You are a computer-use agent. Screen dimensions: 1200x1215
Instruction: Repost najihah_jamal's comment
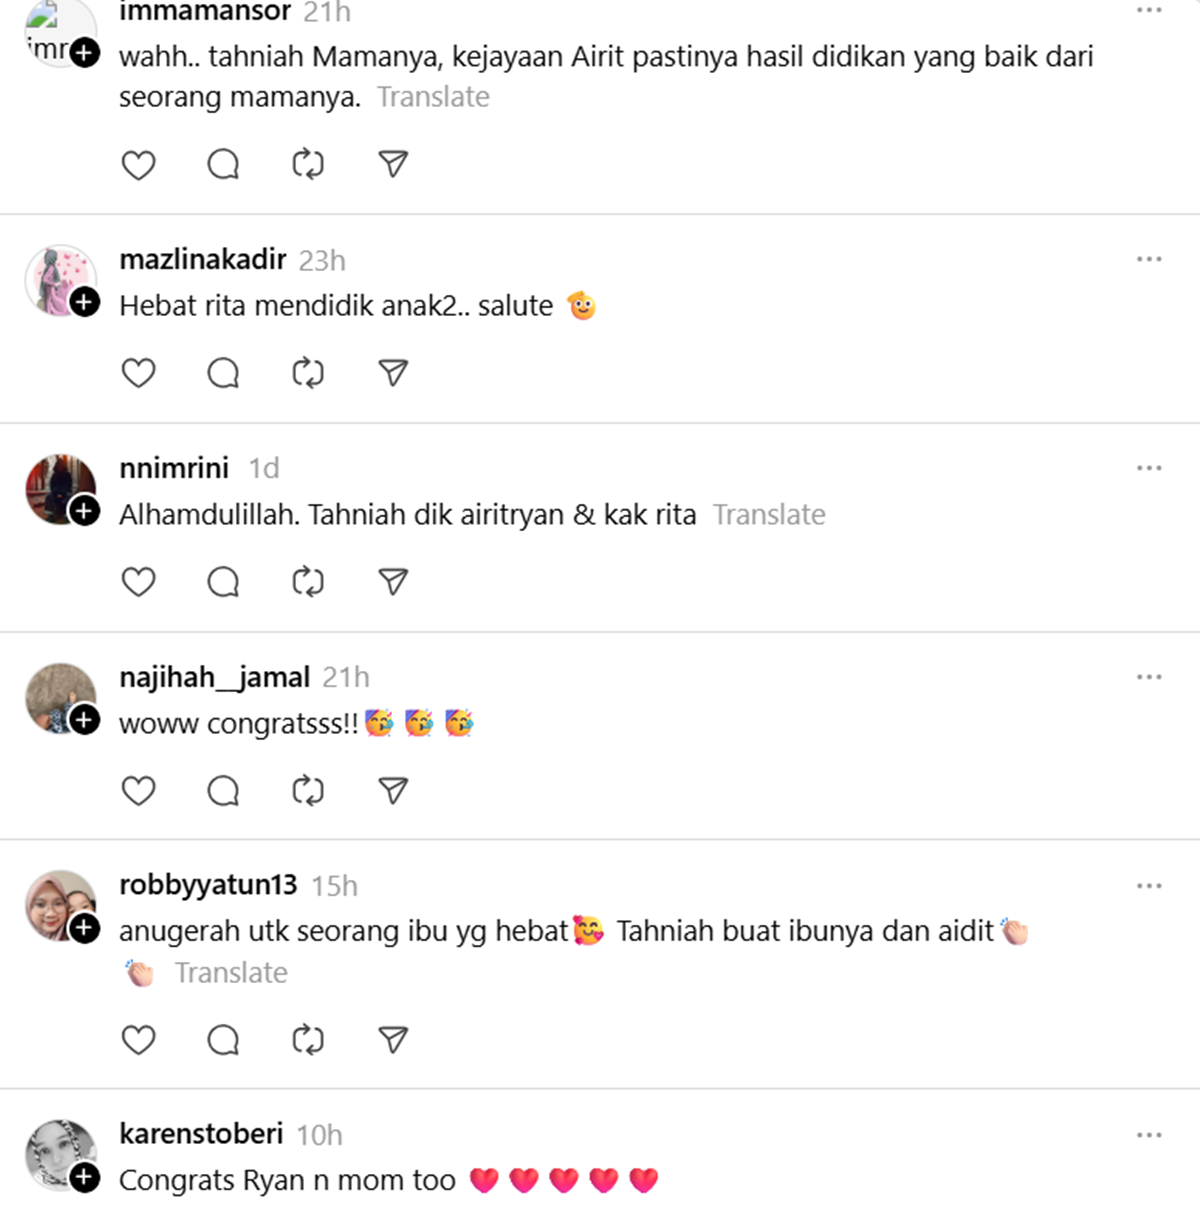308,791
